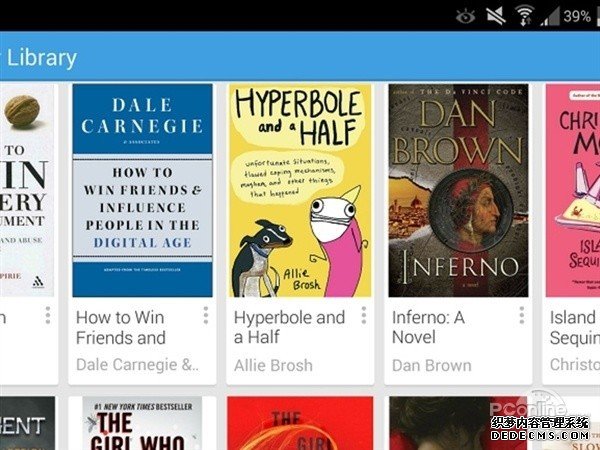Open overflow menu for How to Win Friends
The height and width of the screenshot is (450, 600).
tap(206, 315)
